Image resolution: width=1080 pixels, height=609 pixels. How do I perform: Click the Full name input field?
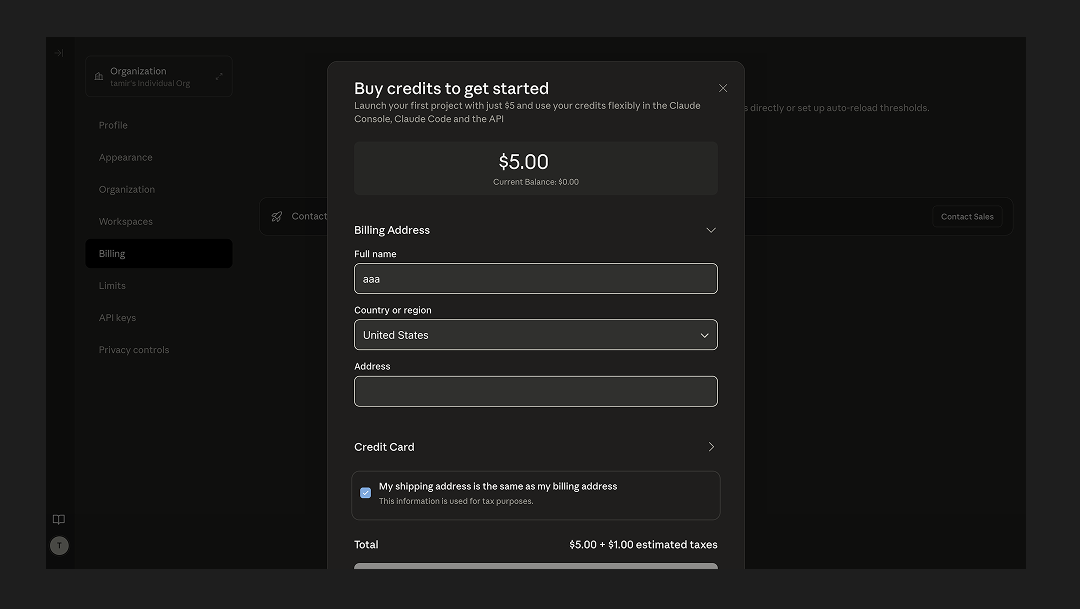536,279
